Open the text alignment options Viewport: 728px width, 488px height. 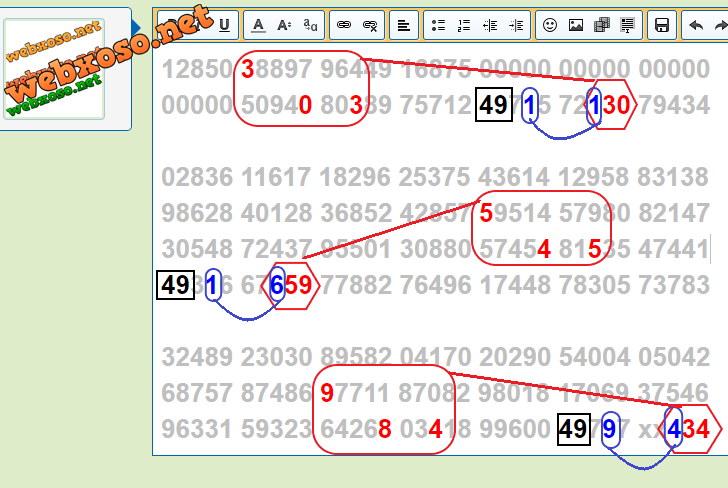pos(403,25)
